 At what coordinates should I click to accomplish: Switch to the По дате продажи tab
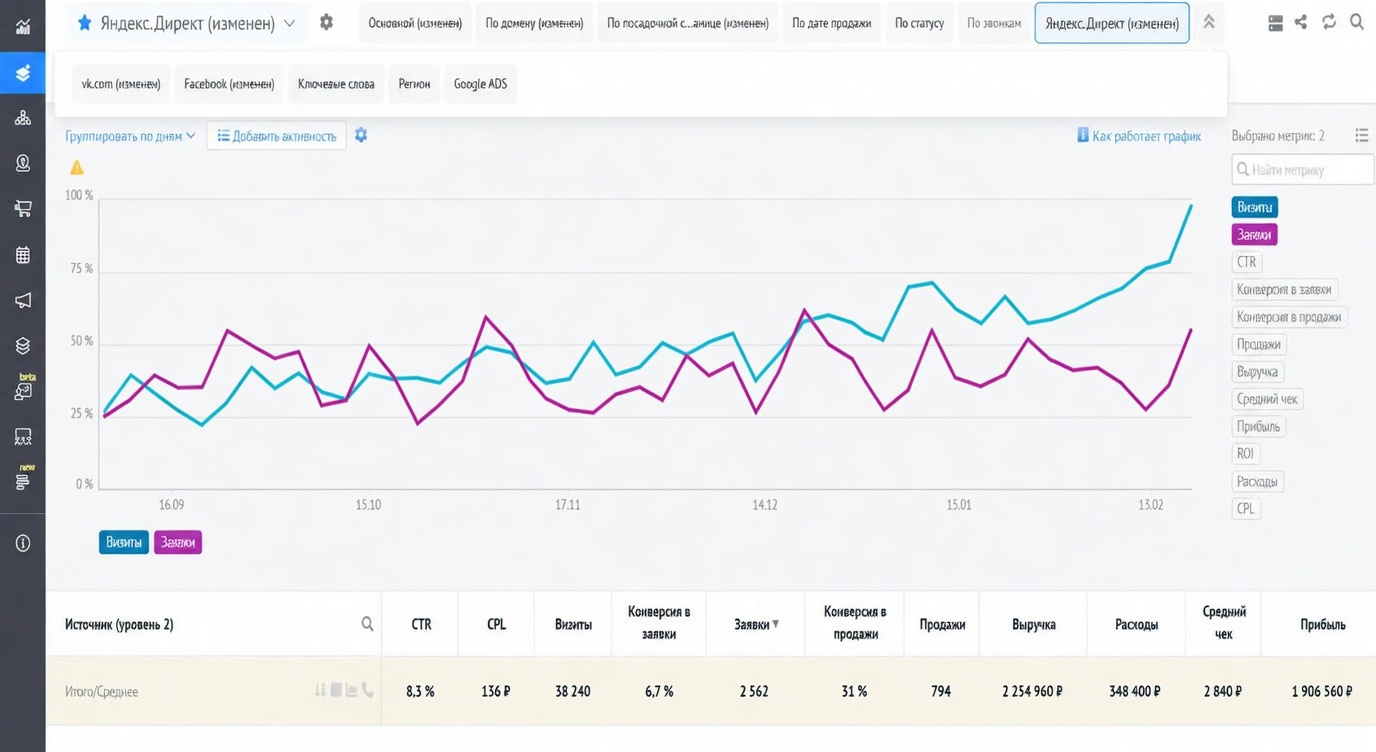click(831, 23)
